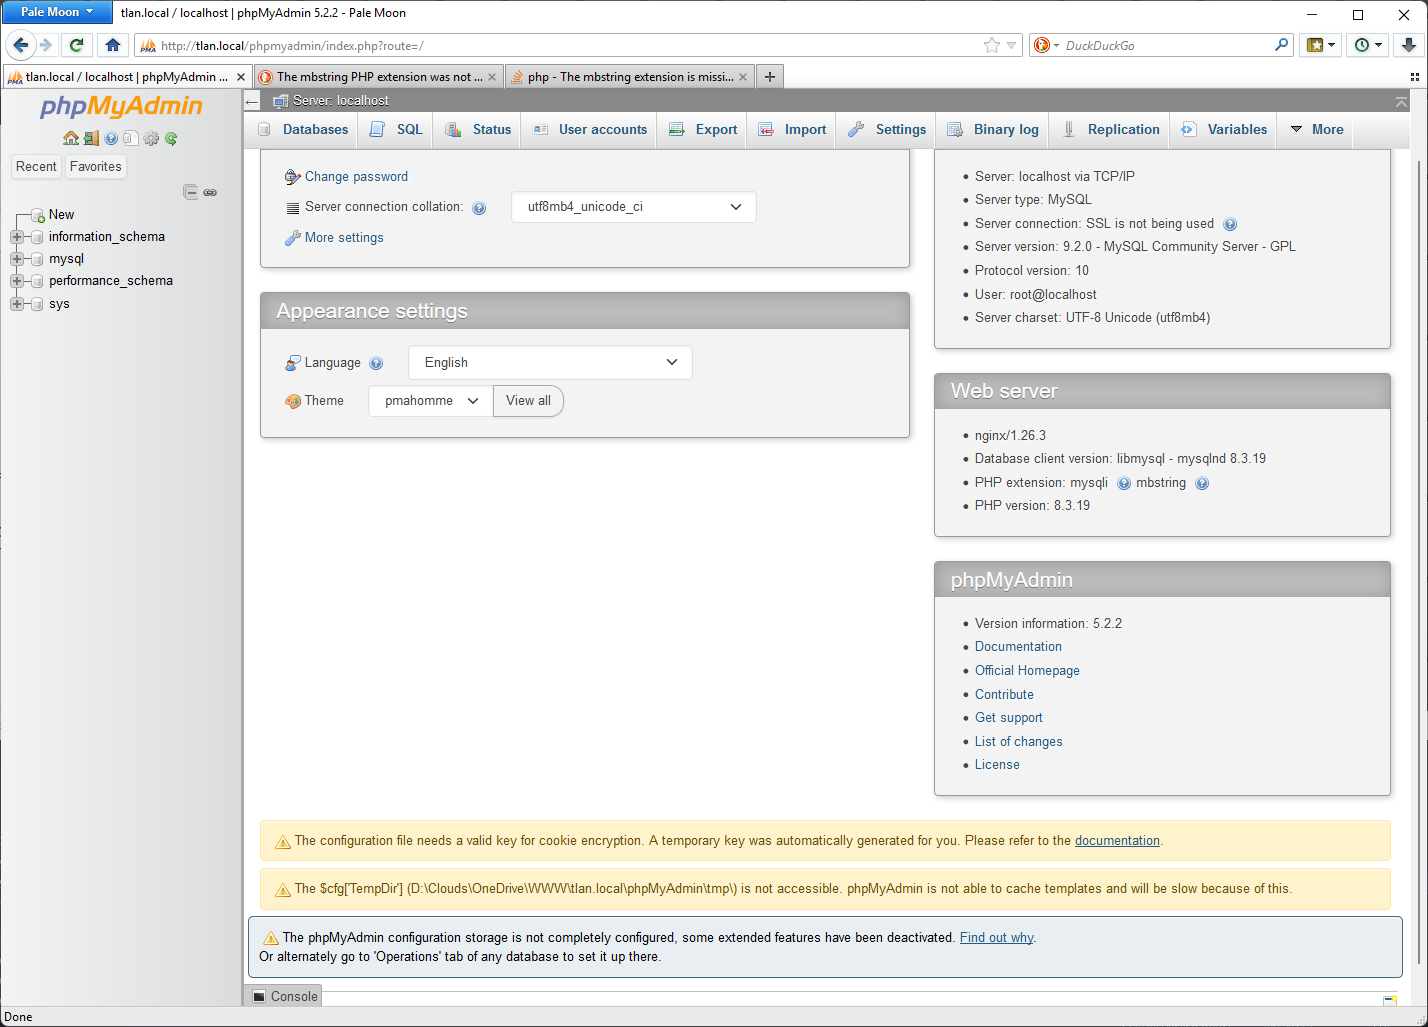Open the URL bar history dropdown arrow
The height and width of the screenshot is (1027, 1428).
click(1012, 45)
